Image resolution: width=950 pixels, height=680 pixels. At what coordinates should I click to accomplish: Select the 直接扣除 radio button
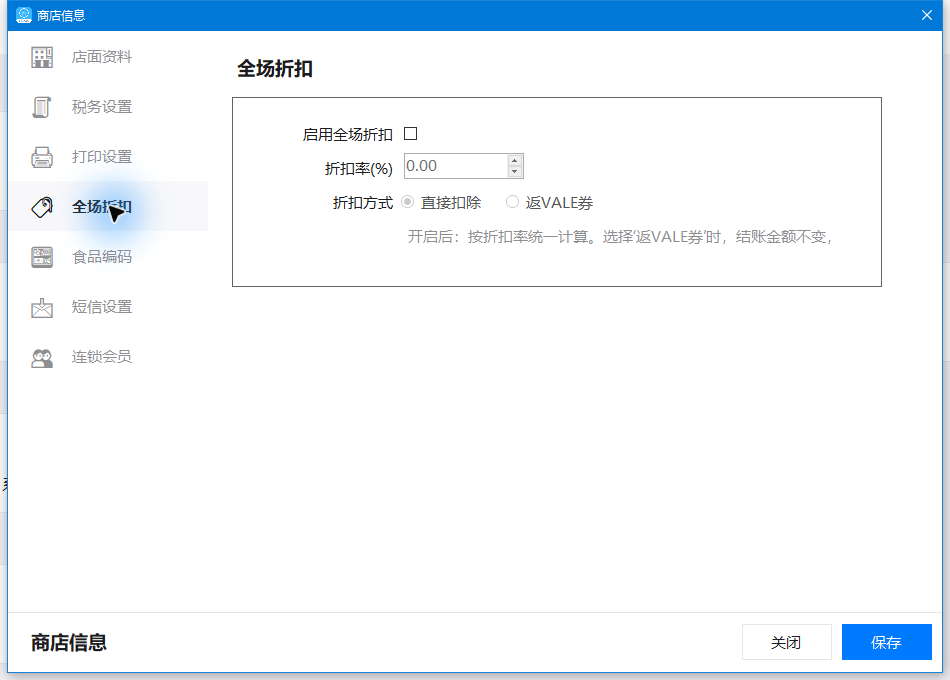408,202
